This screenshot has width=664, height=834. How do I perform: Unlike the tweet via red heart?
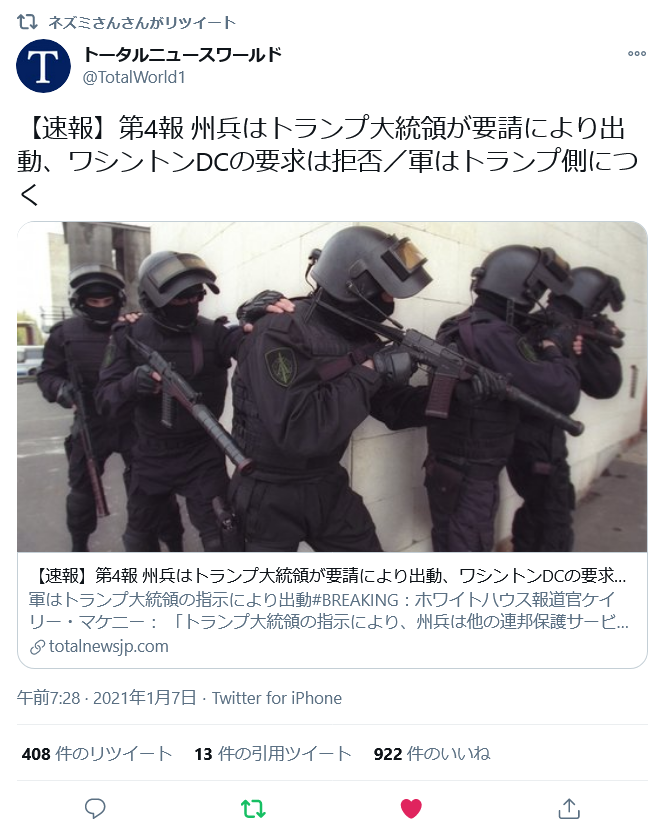tap(411, 808)
